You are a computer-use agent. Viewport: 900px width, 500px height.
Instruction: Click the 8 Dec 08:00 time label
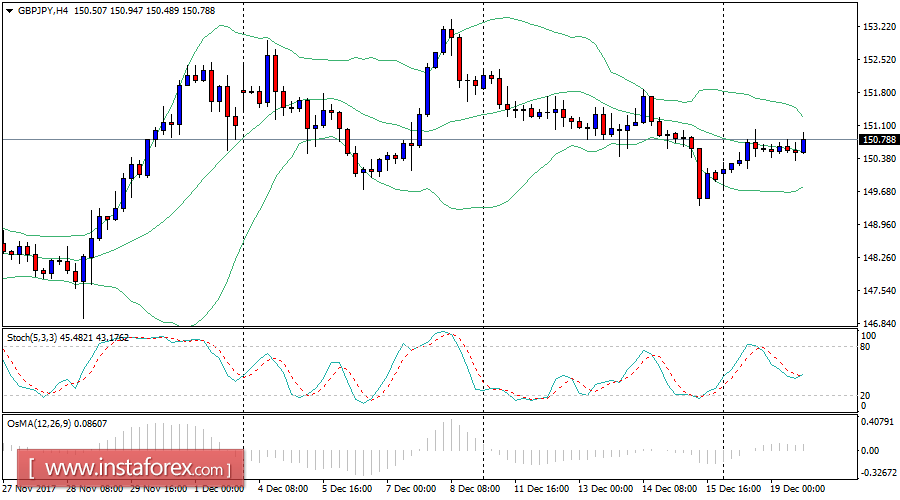pyautogui.click(x=475, y=489)
